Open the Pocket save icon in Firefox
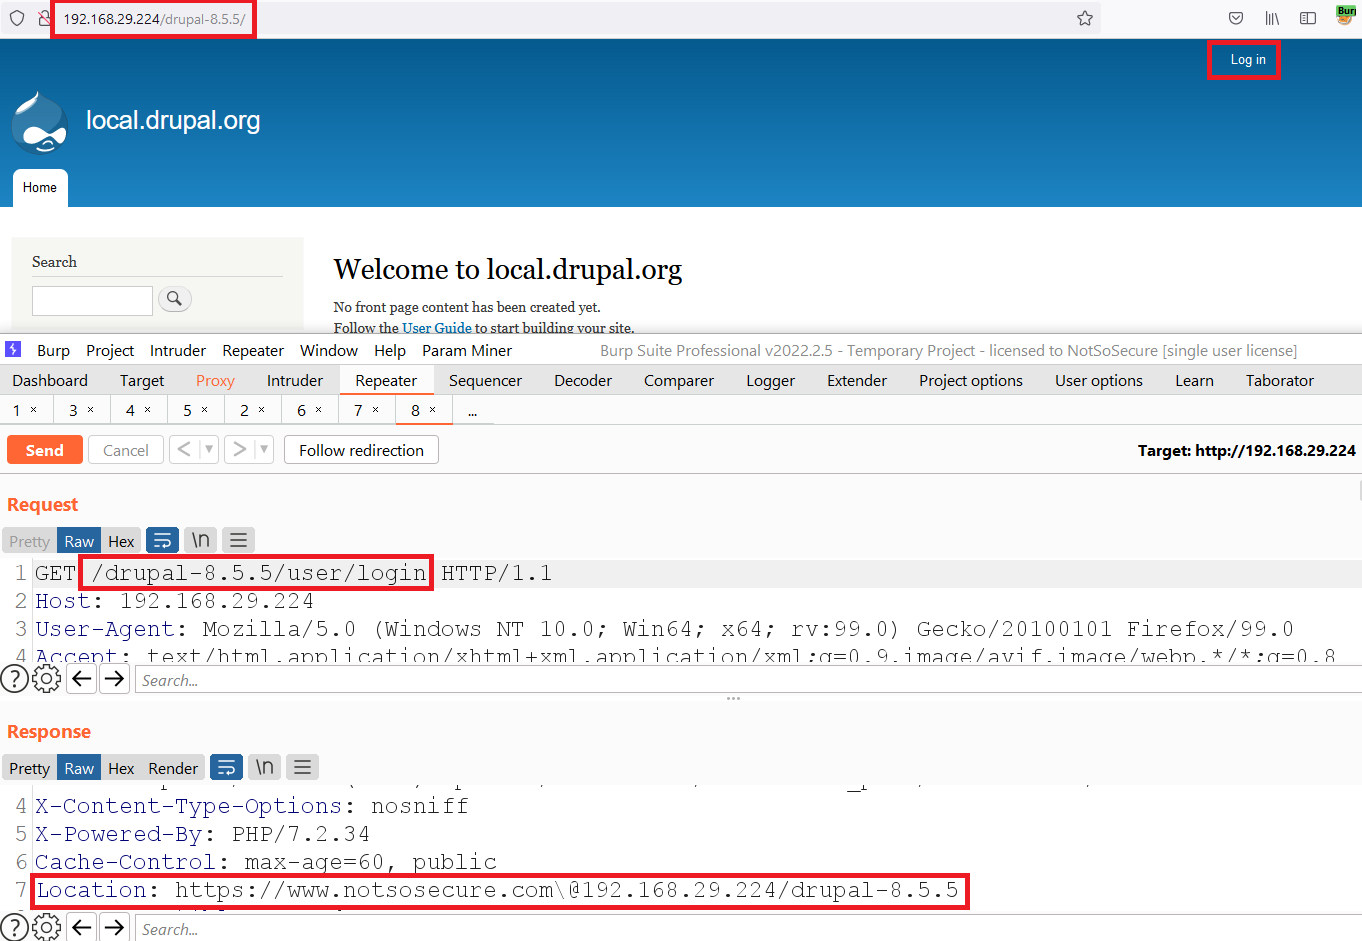Viewport: 1362px width, 941px height. click(1236, 18)
